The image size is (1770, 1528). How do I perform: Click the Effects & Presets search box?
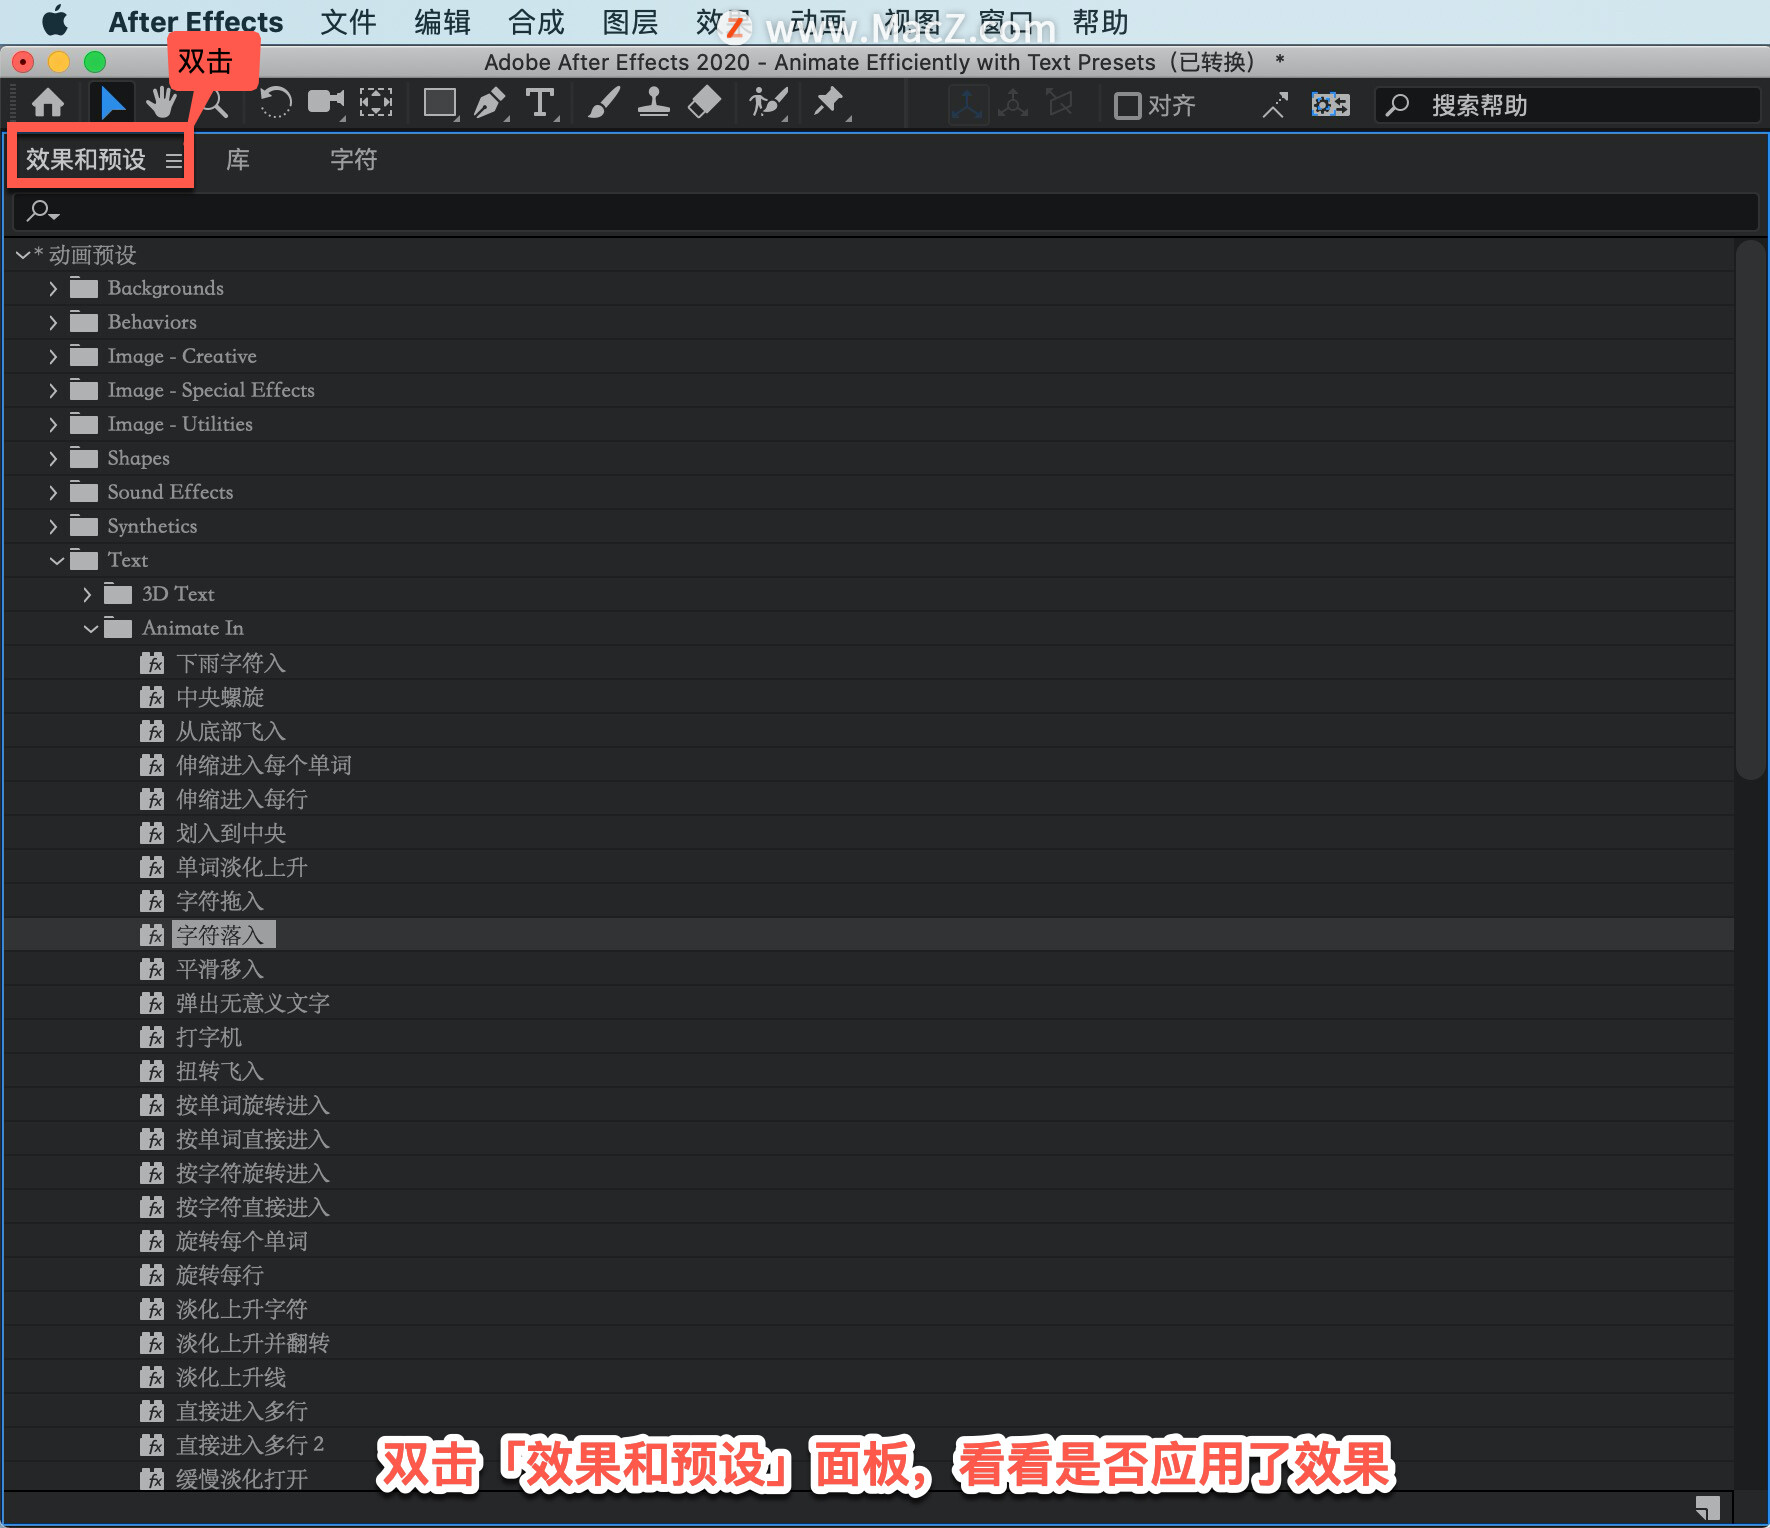point(885,211)
